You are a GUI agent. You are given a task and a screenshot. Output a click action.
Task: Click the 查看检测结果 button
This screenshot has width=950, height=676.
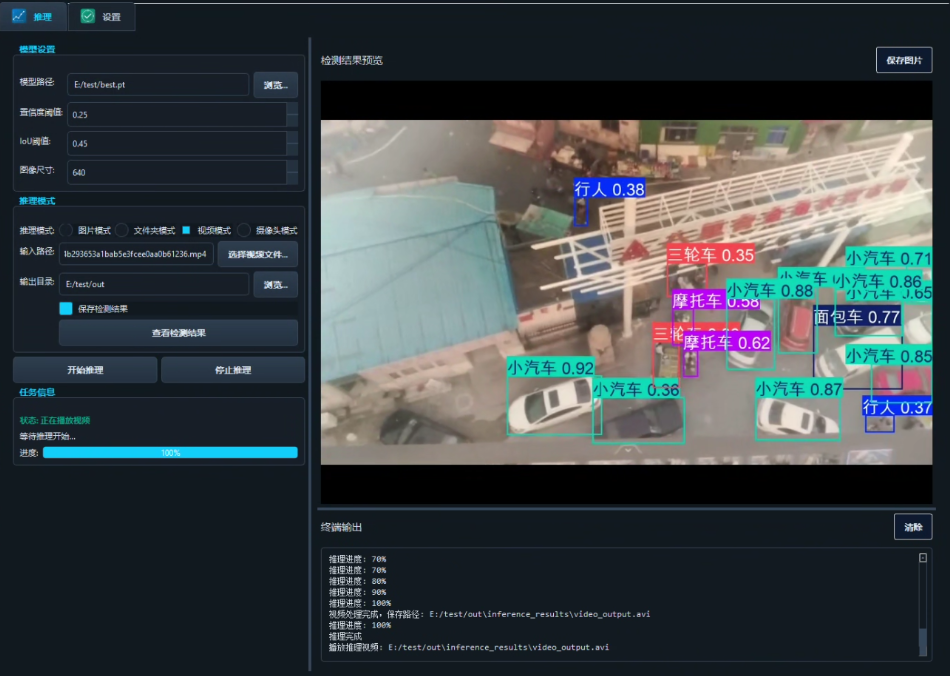coord(178,333)
